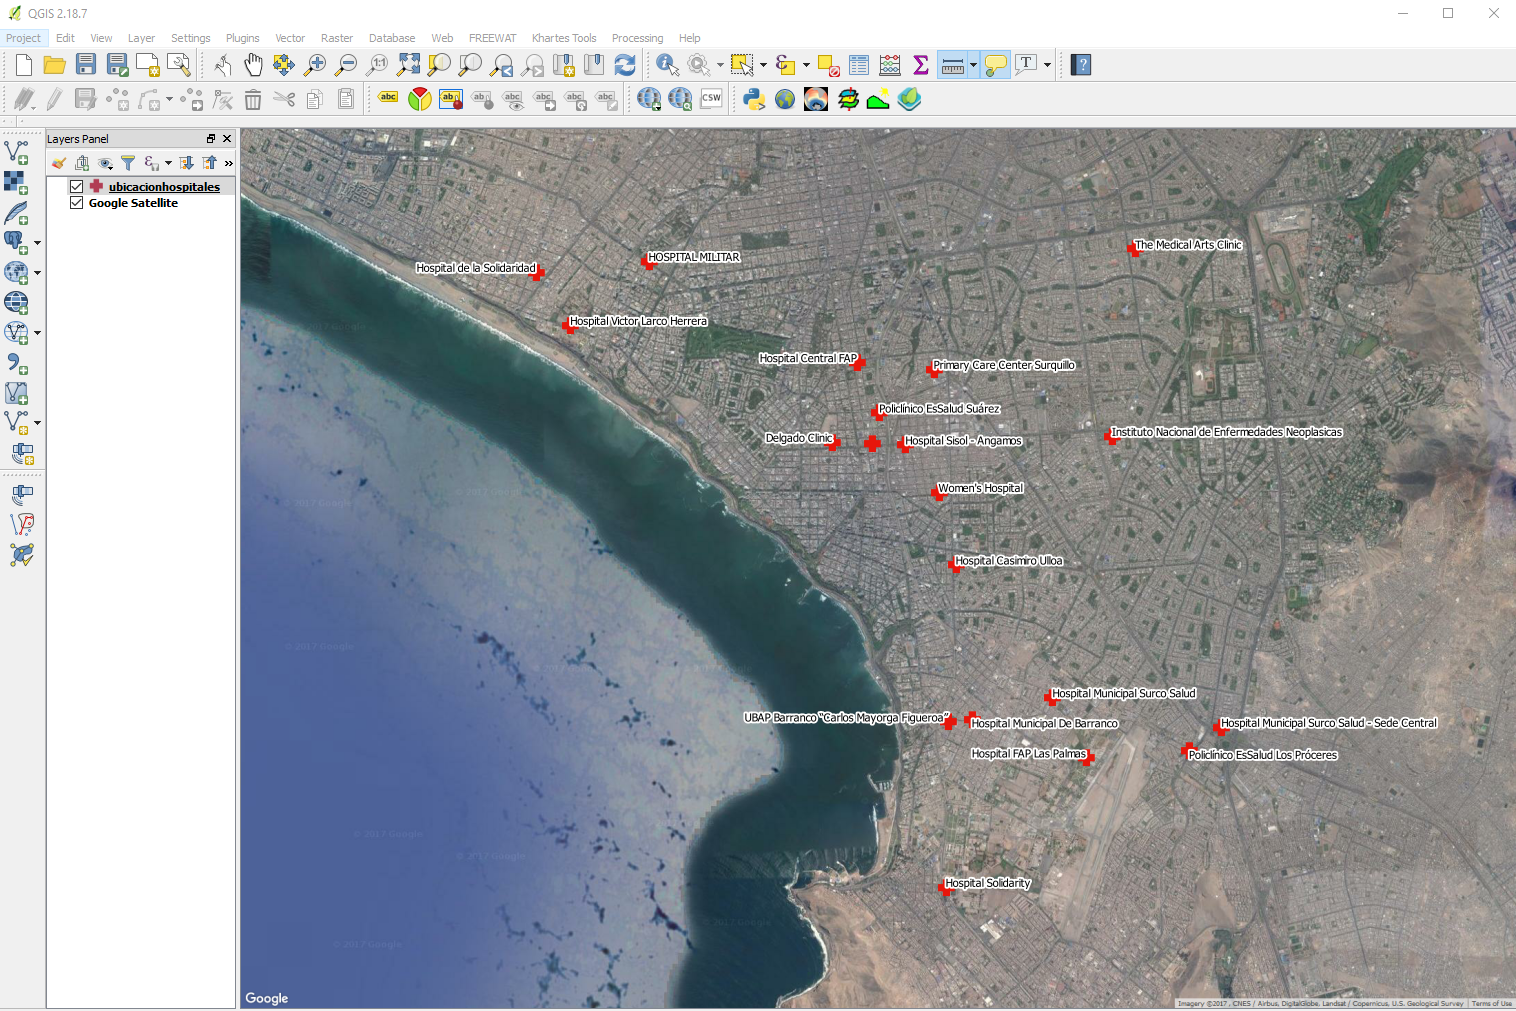Activate the Identify Features tool
The image size is (1516, 1011).
click(x=667, y=65)
